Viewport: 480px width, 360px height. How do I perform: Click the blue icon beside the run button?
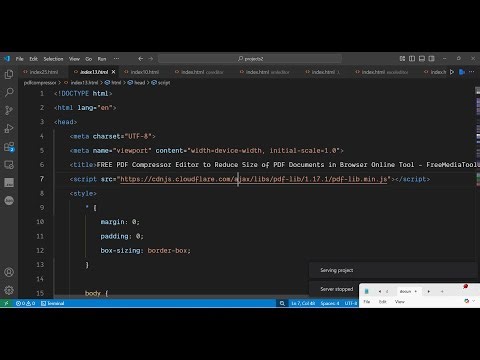tap(462, 72)
